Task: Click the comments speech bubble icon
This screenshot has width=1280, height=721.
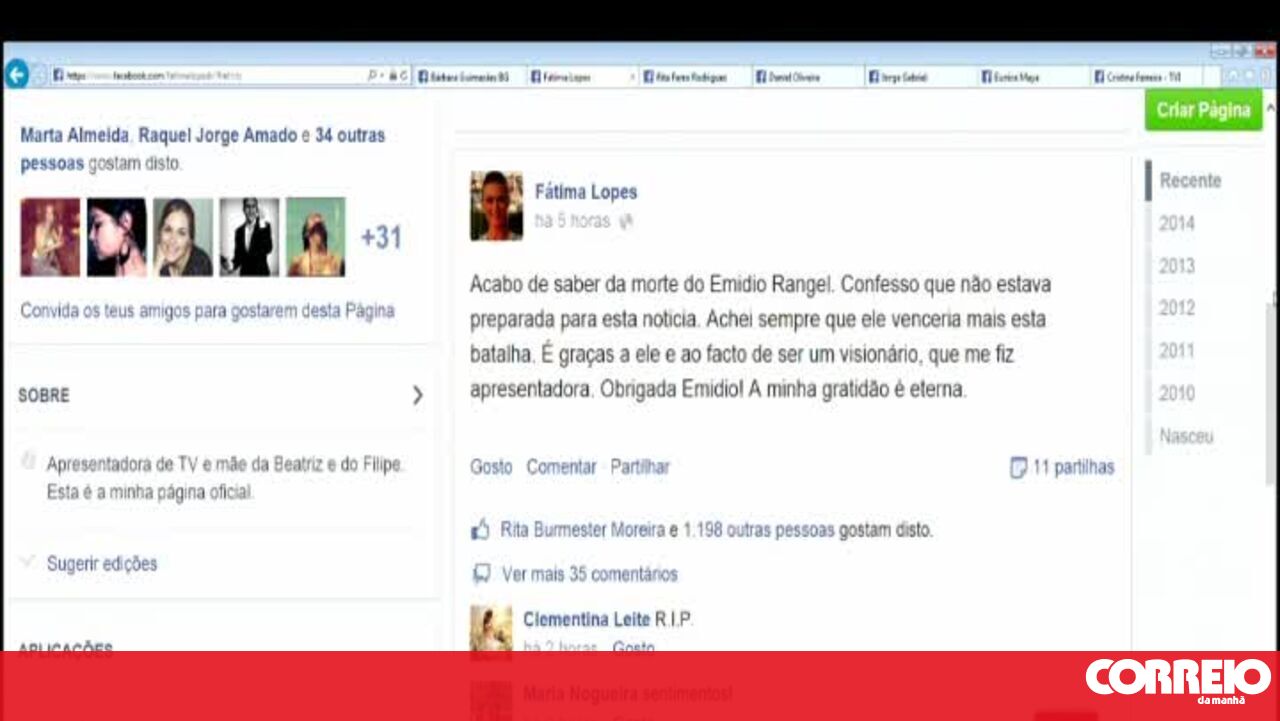Action: (482, 574)
